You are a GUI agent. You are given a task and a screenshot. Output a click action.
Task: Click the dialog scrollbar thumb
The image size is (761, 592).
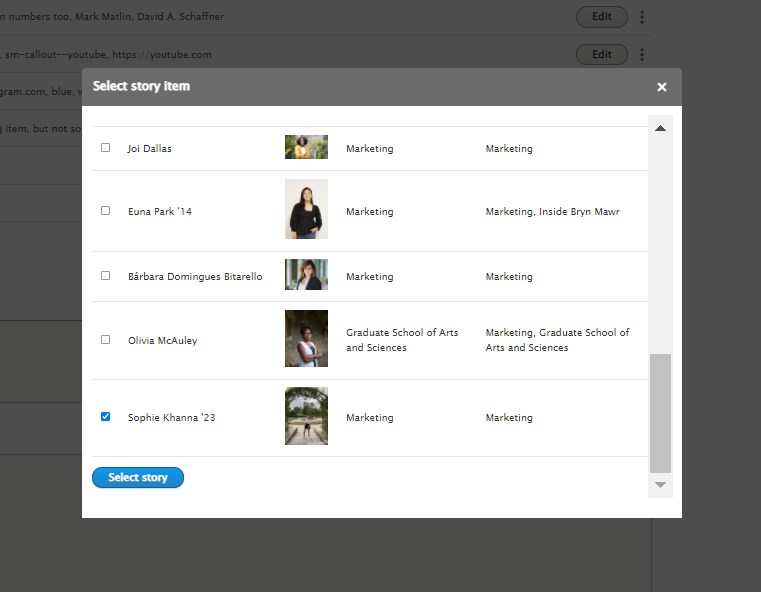(660, 413)
